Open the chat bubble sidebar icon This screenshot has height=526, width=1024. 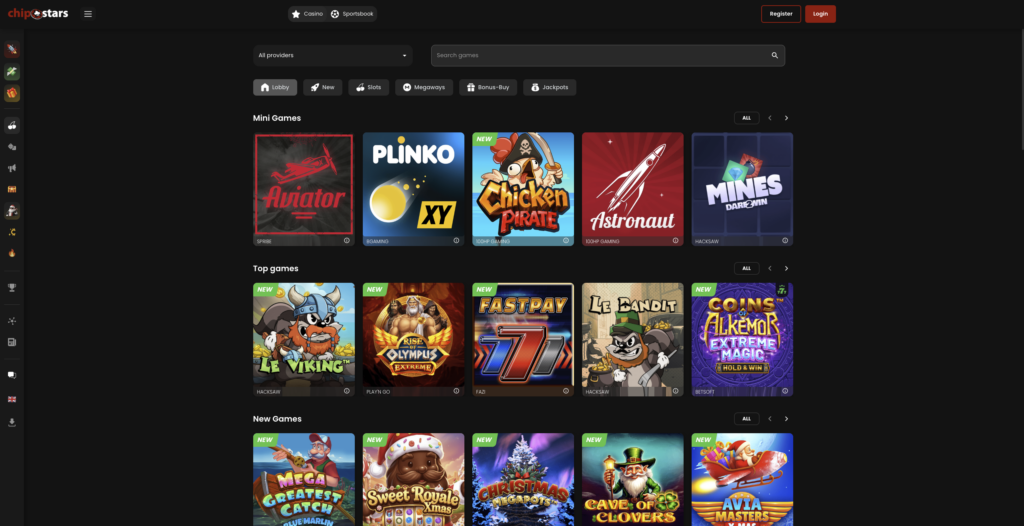coord(12,375)
